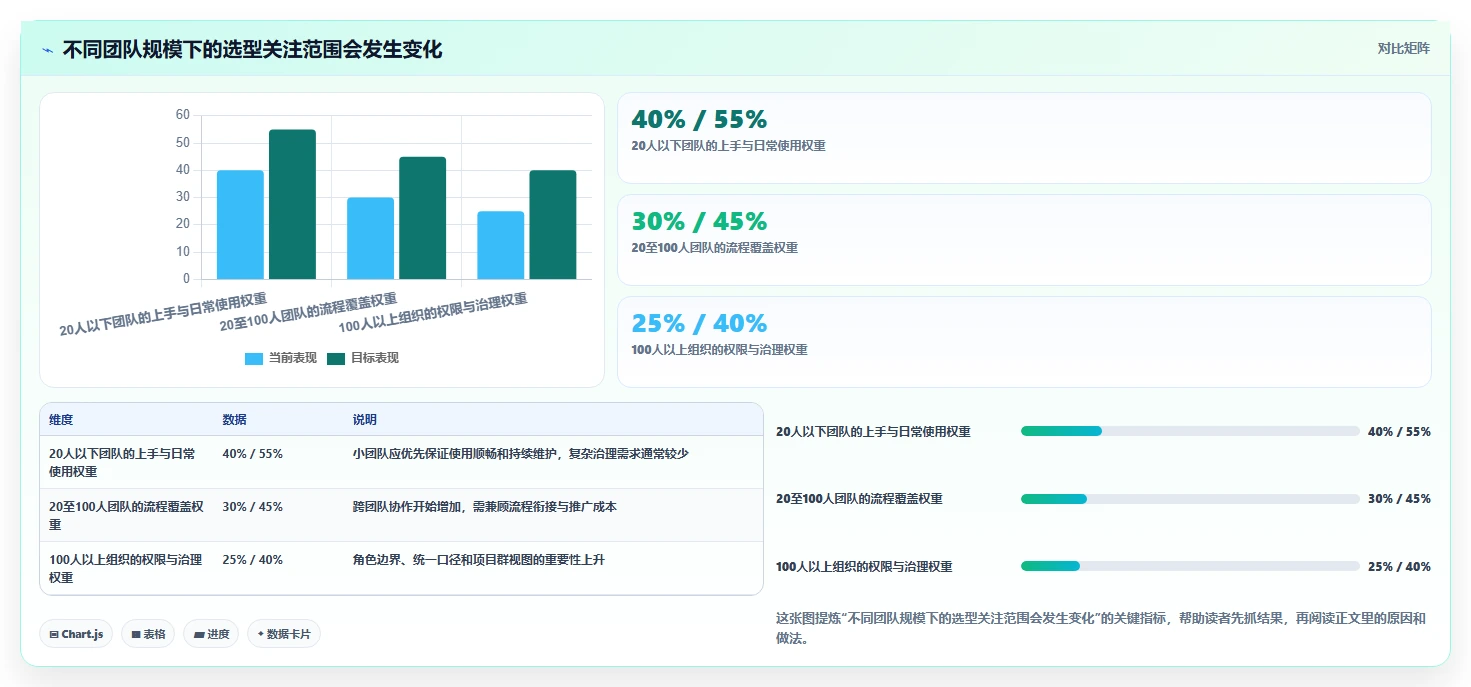Click the 进度 tag chip
The width and height of the screenshot is (1471, 687).
click(x=211, y=634)
